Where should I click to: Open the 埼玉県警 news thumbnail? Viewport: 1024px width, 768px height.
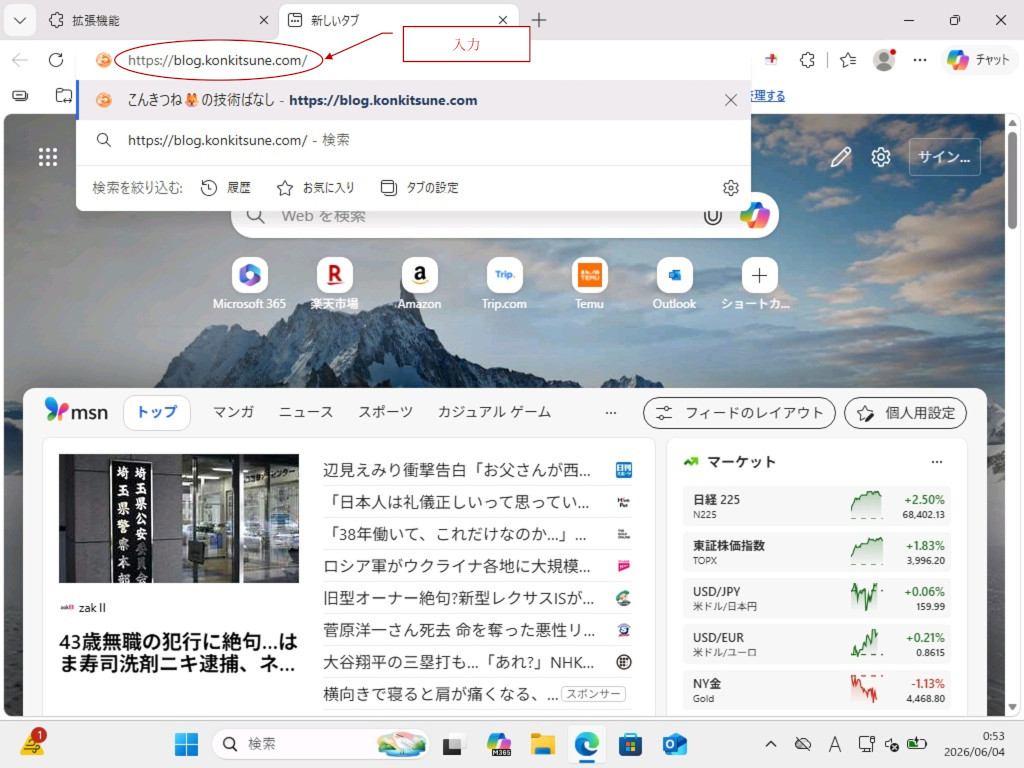click(x=179, y=519)
